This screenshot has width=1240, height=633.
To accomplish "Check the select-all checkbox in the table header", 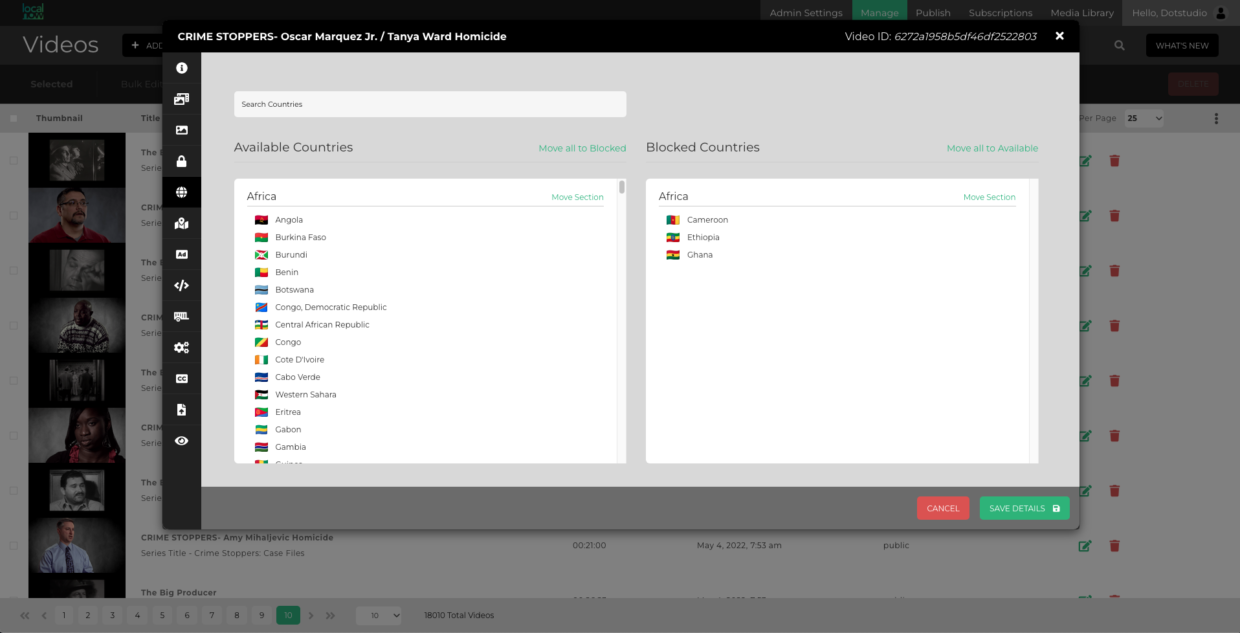I will 13,117.
